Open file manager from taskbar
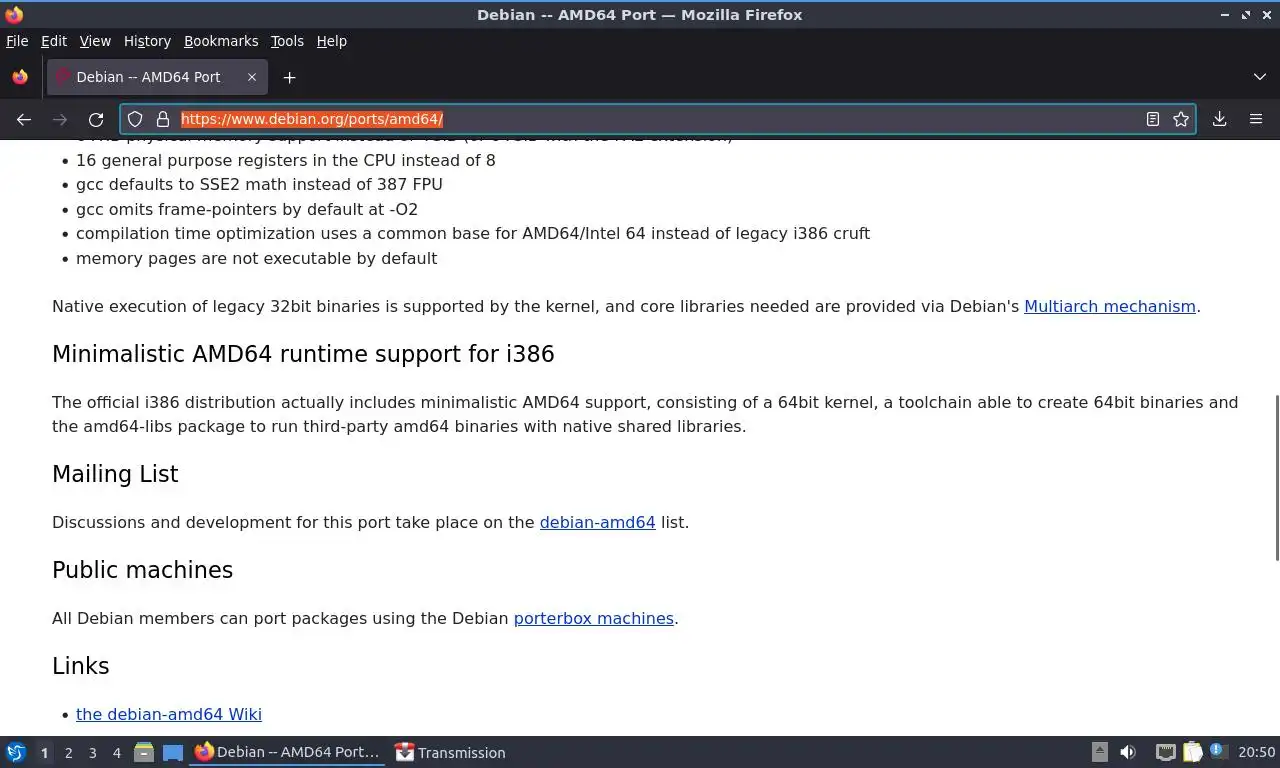 coord(144,752)
